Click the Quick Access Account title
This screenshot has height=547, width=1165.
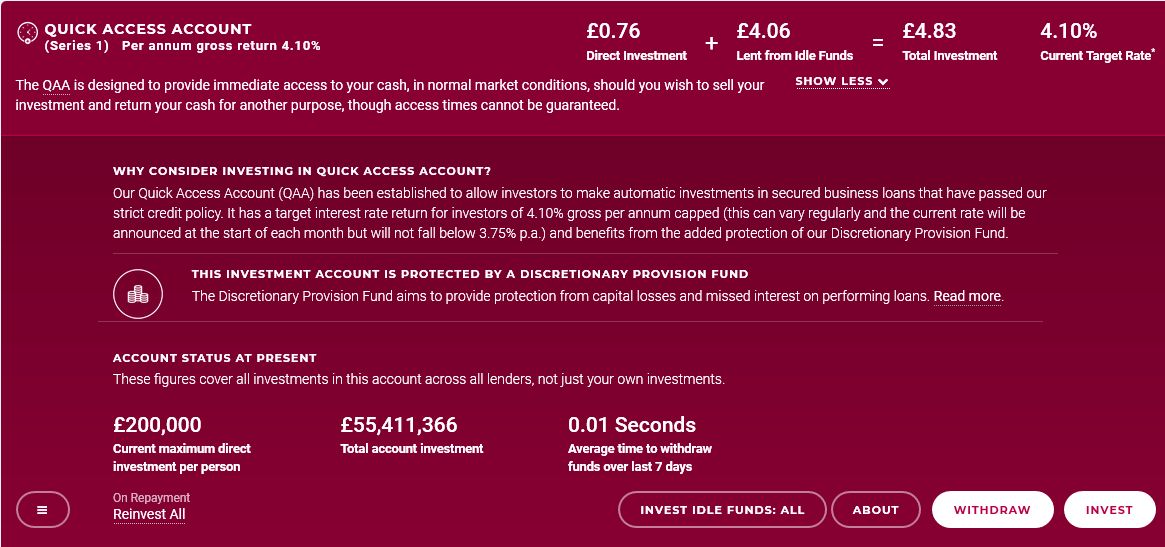click(x=148, y=30)
